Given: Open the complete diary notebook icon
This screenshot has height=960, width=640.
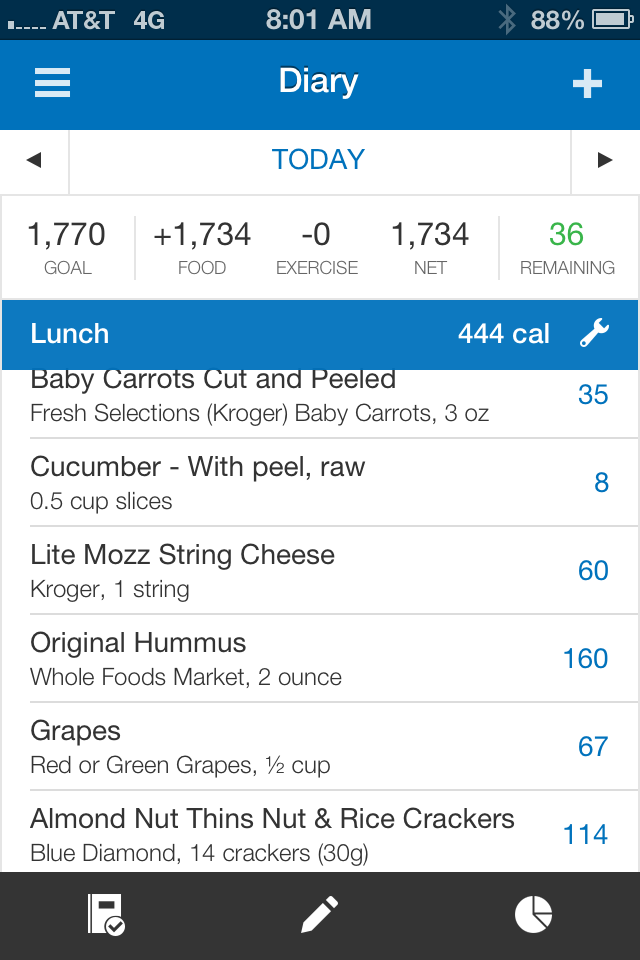Looking at the screenshot, I should point(106,914).
